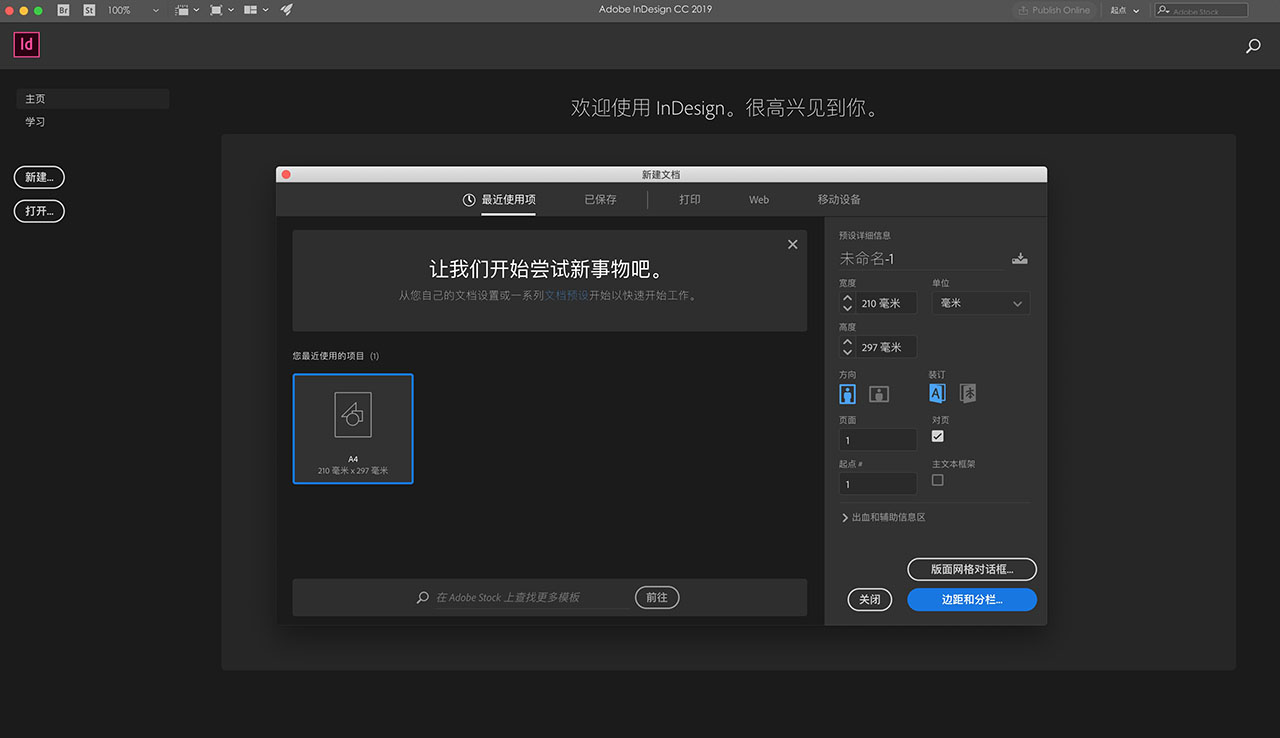
Task: Click the 未命名-1 document name field
Action: click(x=921, y=259)
